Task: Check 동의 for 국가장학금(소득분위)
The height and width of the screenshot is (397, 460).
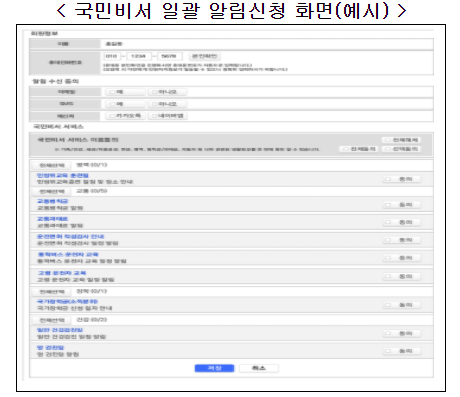Action: (x=401, y=305)
